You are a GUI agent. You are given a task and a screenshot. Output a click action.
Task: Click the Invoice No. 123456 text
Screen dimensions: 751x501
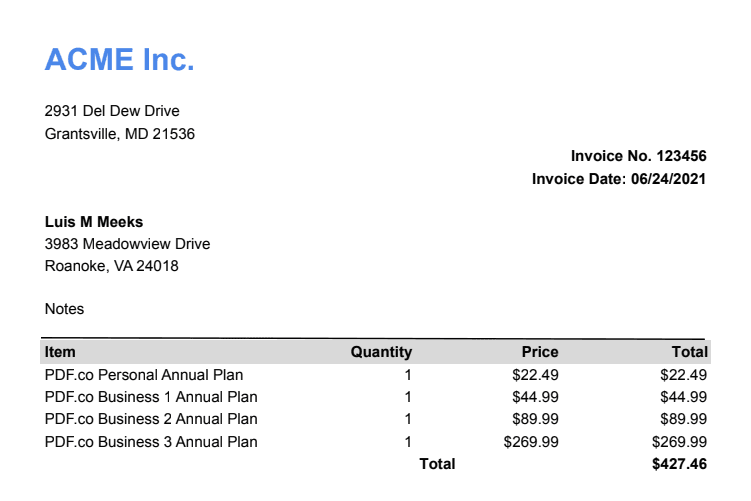[x=638, y=156]
